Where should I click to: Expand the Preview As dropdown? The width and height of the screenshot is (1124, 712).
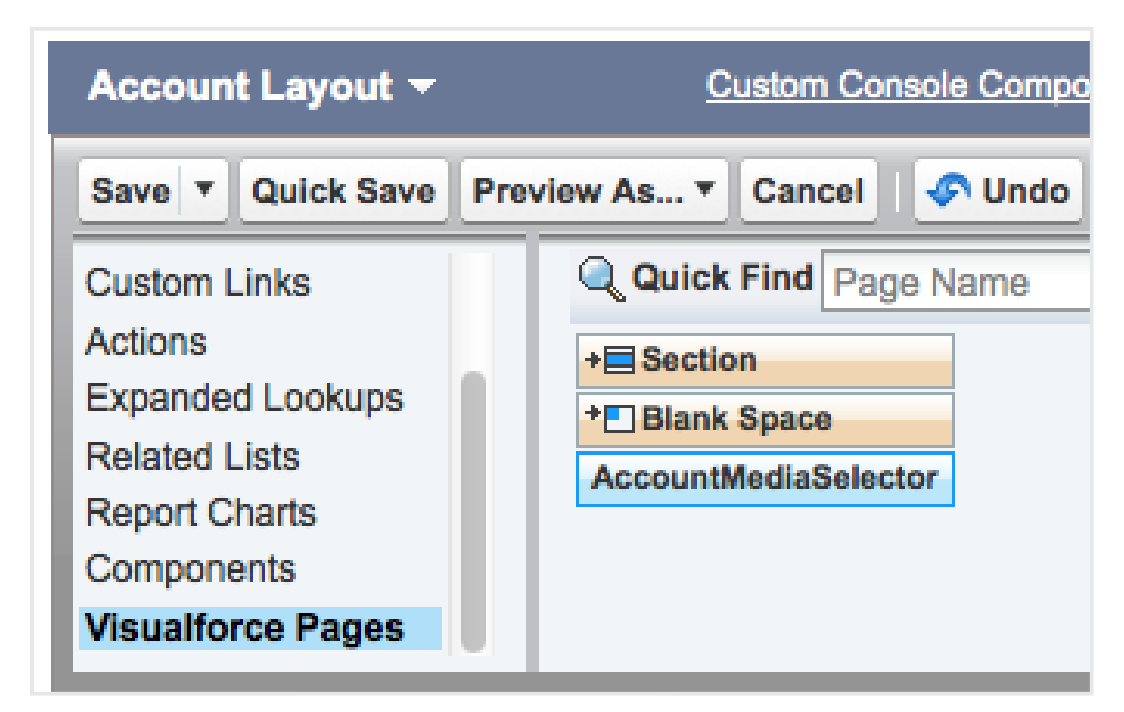[x=705, y=190]
